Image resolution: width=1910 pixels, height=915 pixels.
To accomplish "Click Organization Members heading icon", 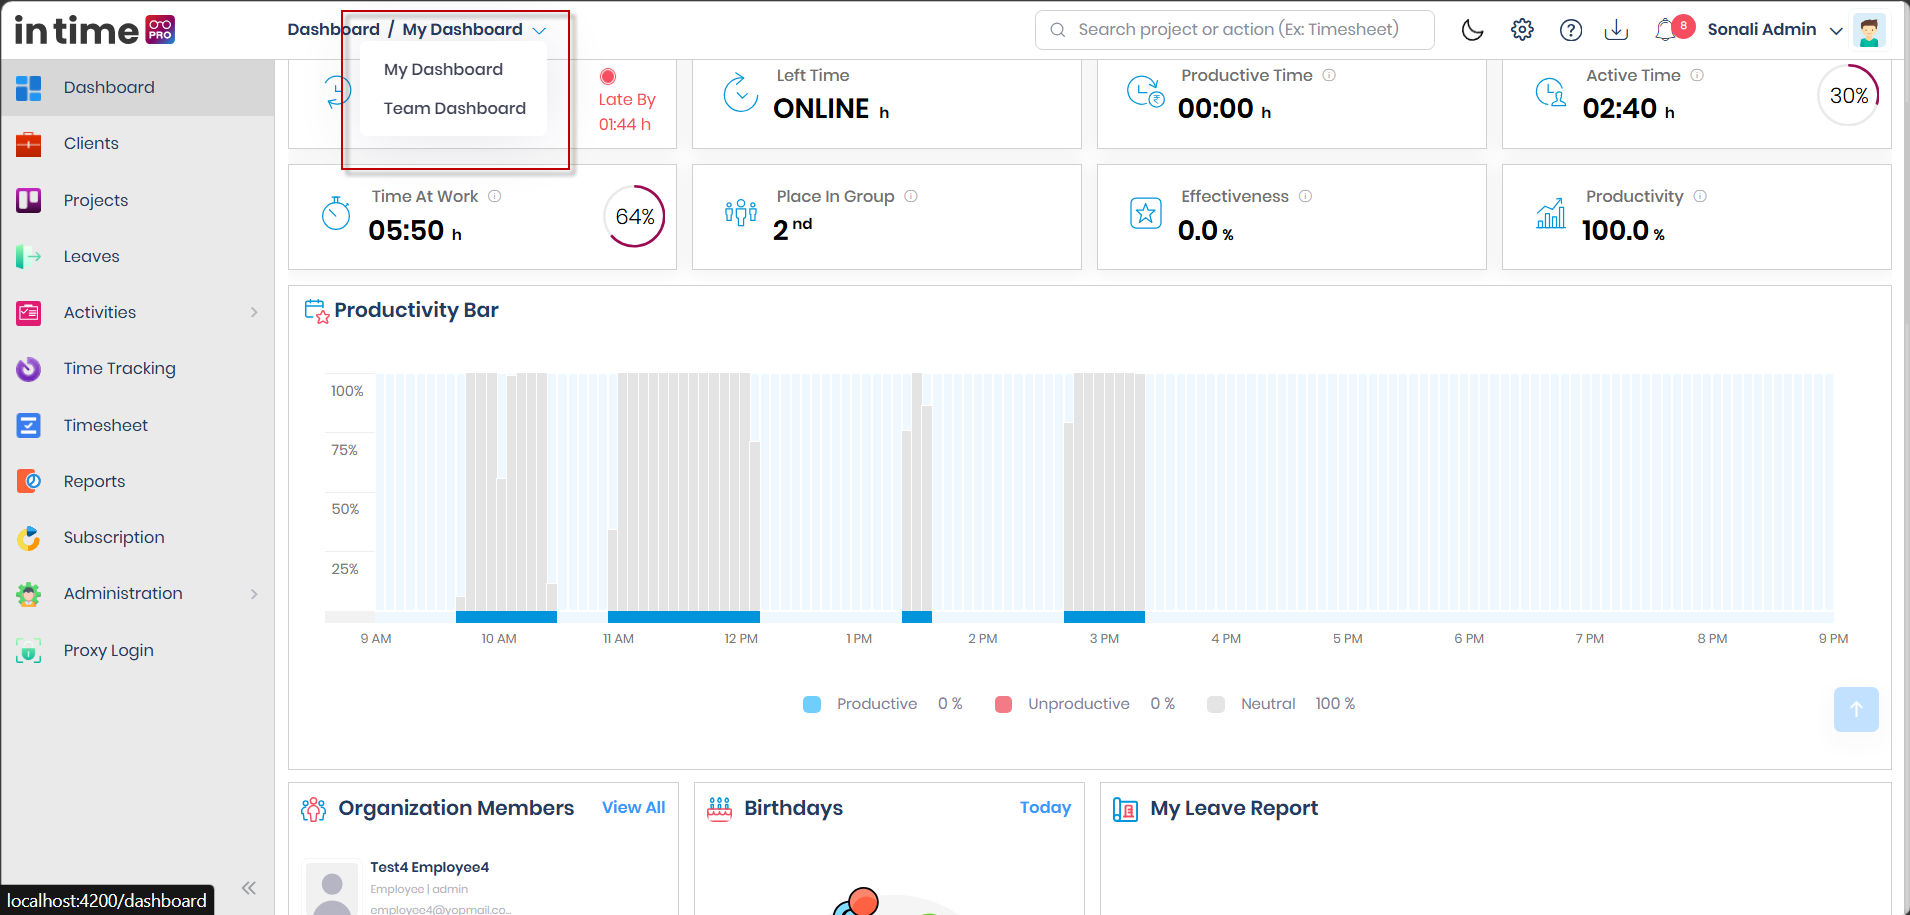I will (x=314, y=809).
